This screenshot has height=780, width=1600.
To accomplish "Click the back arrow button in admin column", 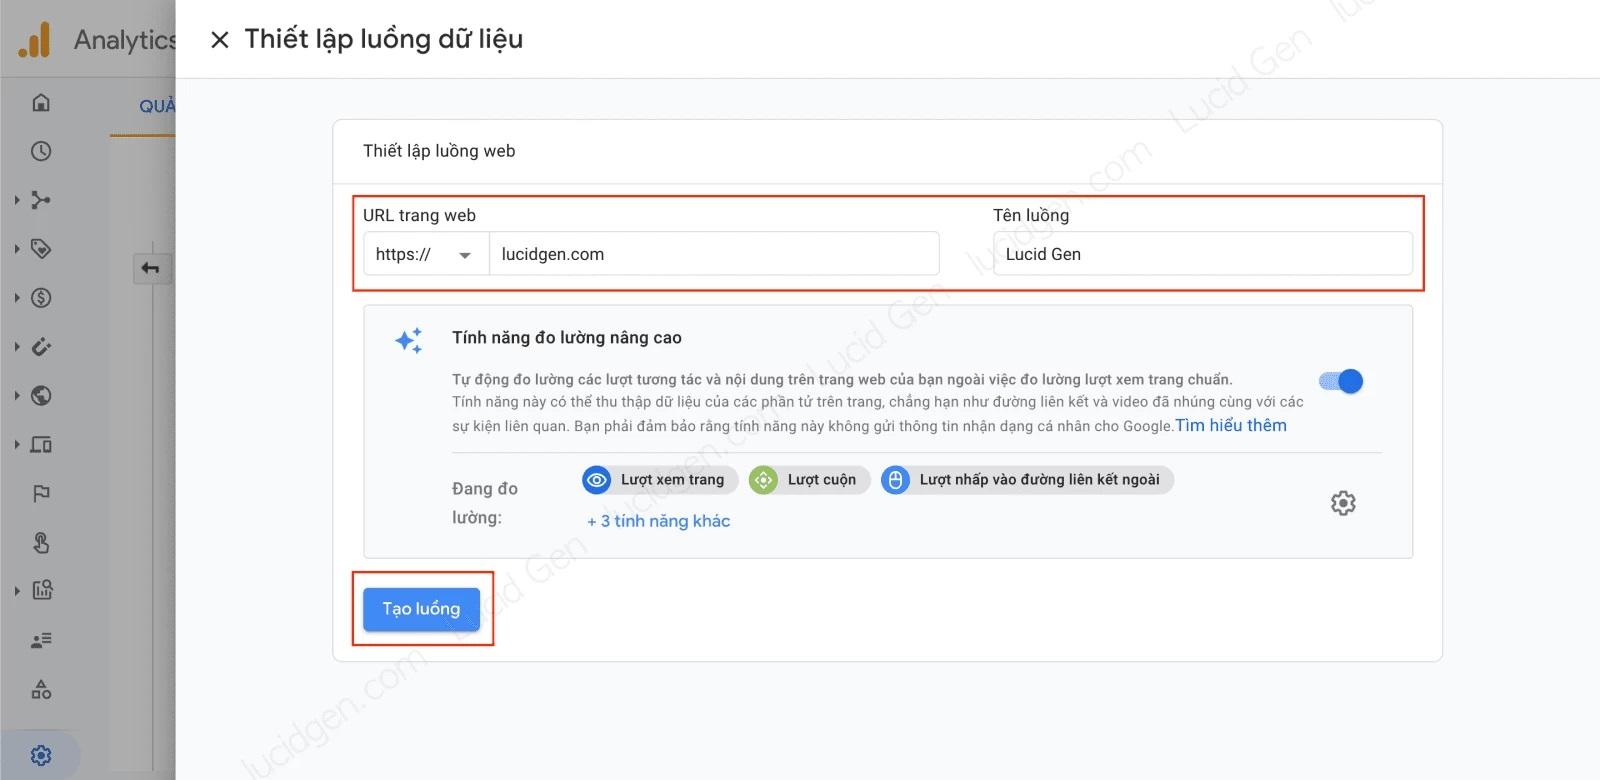I will click(x=150, y=268).
